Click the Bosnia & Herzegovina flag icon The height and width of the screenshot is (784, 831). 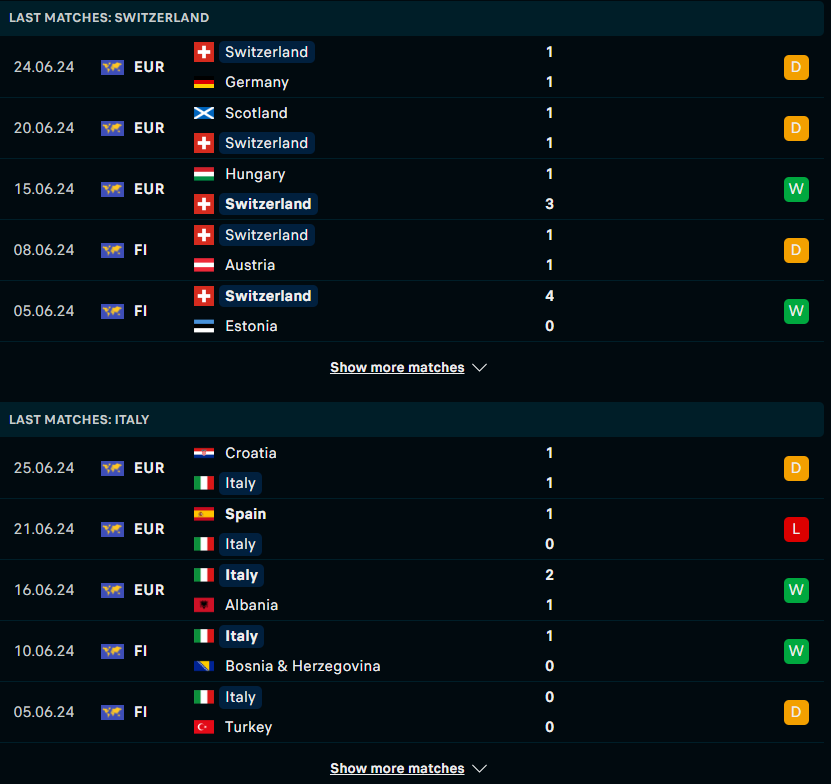point(204,666)
